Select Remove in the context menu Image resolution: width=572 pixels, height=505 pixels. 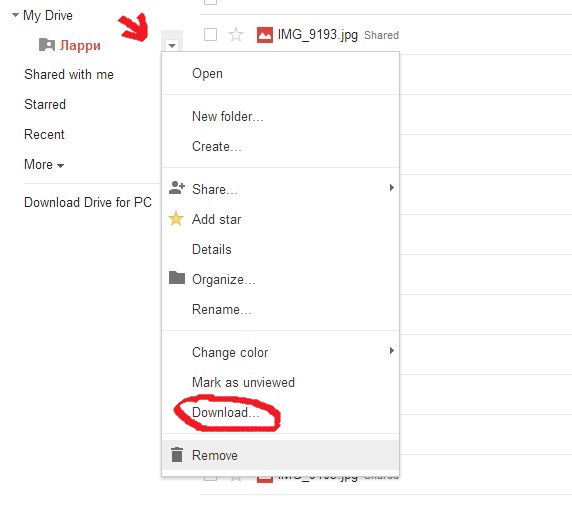pyautogui.click(x=280, y=455)
